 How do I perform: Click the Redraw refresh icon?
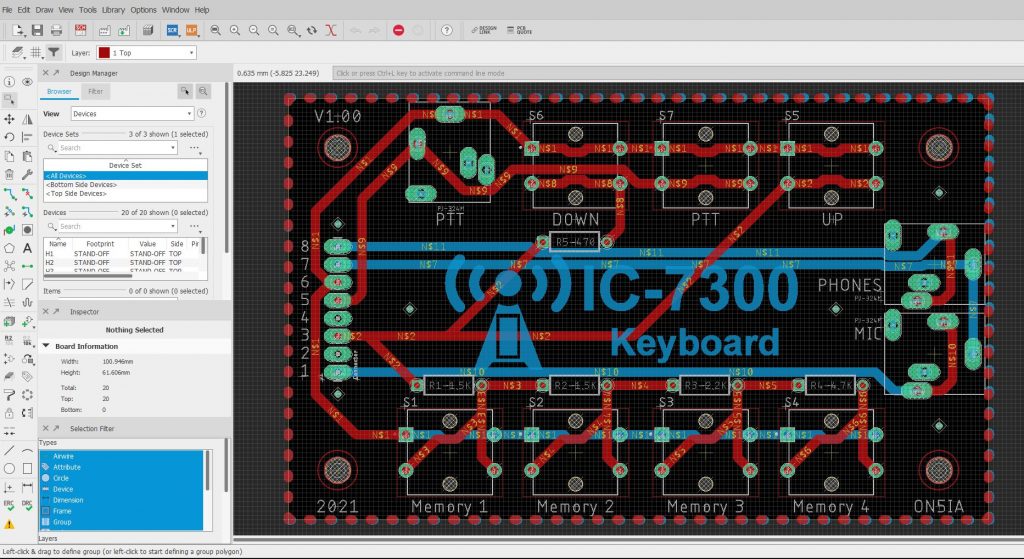(x=312, y=30)
